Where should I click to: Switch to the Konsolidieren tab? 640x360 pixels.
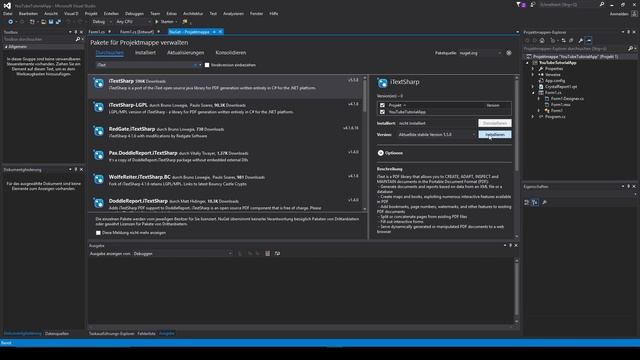231,53
